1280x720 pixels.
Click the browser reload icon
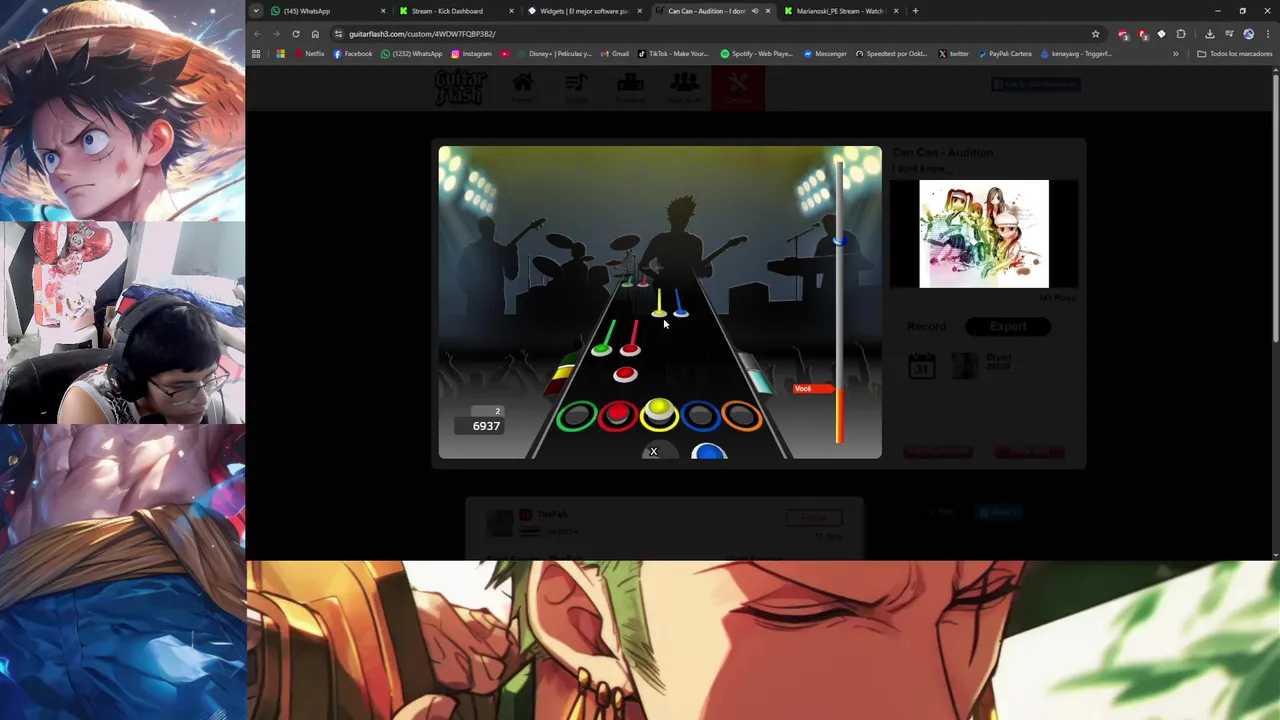click(x=296, y=34)
